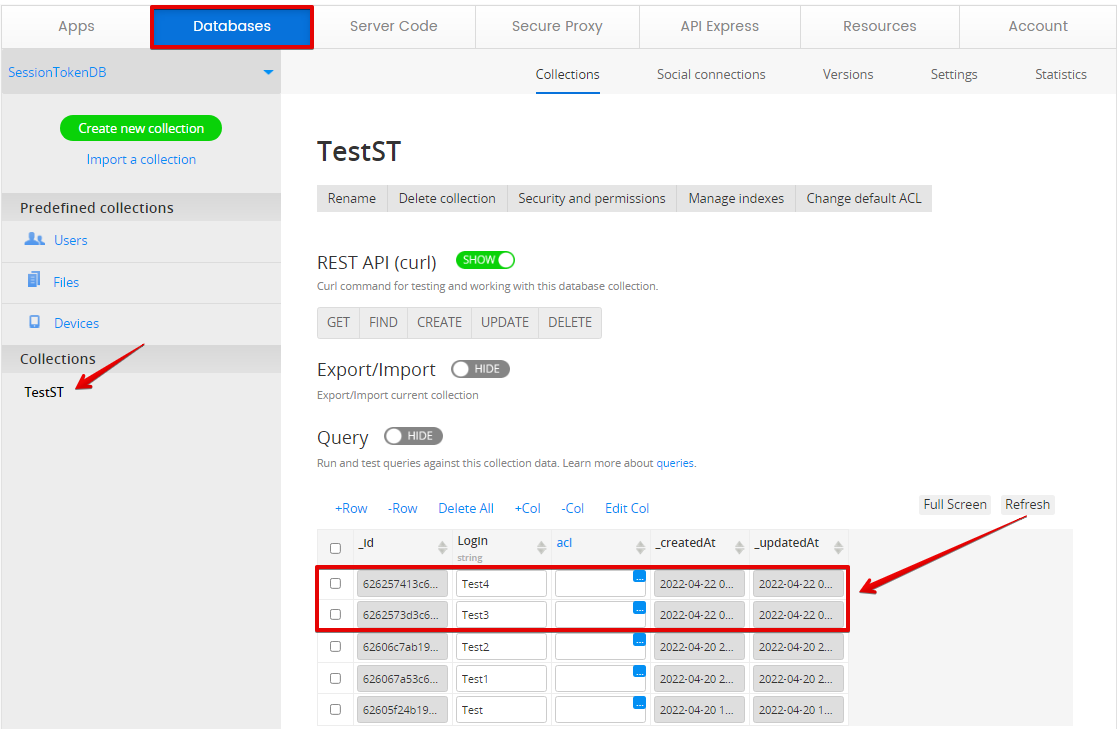This screenshot has height=729, width=1117.
Task: Open the queries documentation link
Action: point(675,463)
